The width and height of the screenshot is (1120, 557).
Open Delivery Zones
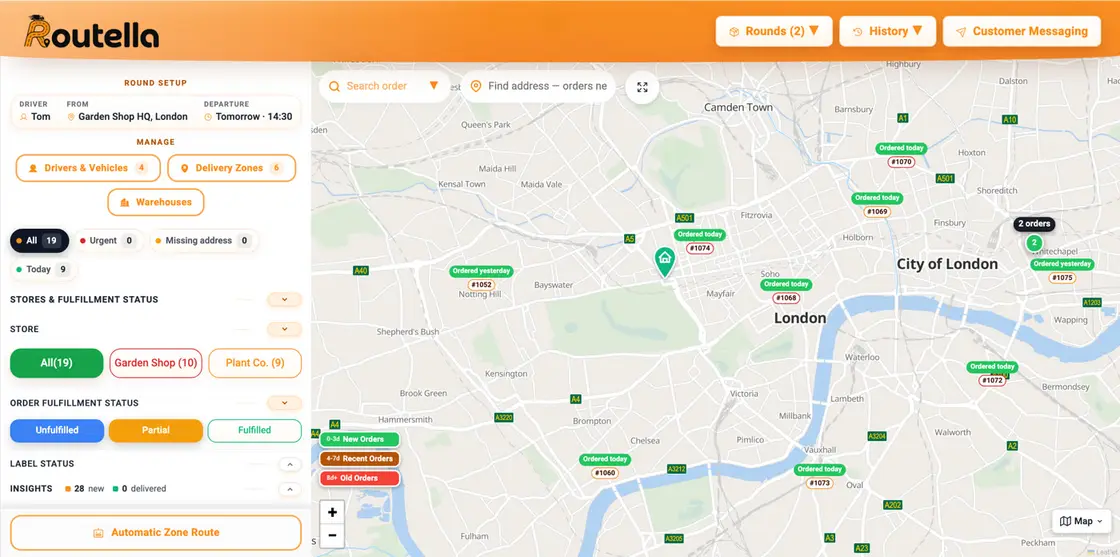click(x=231, y=168)
